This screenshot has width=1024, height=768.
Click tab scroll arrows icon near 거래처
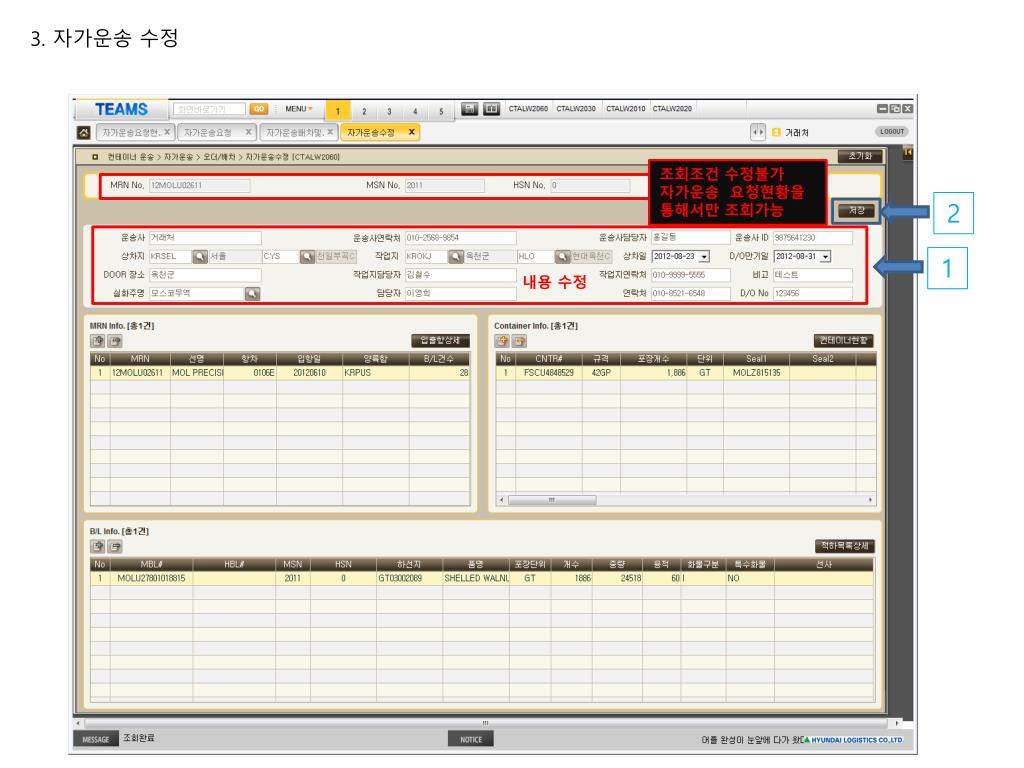coord(758,132)
